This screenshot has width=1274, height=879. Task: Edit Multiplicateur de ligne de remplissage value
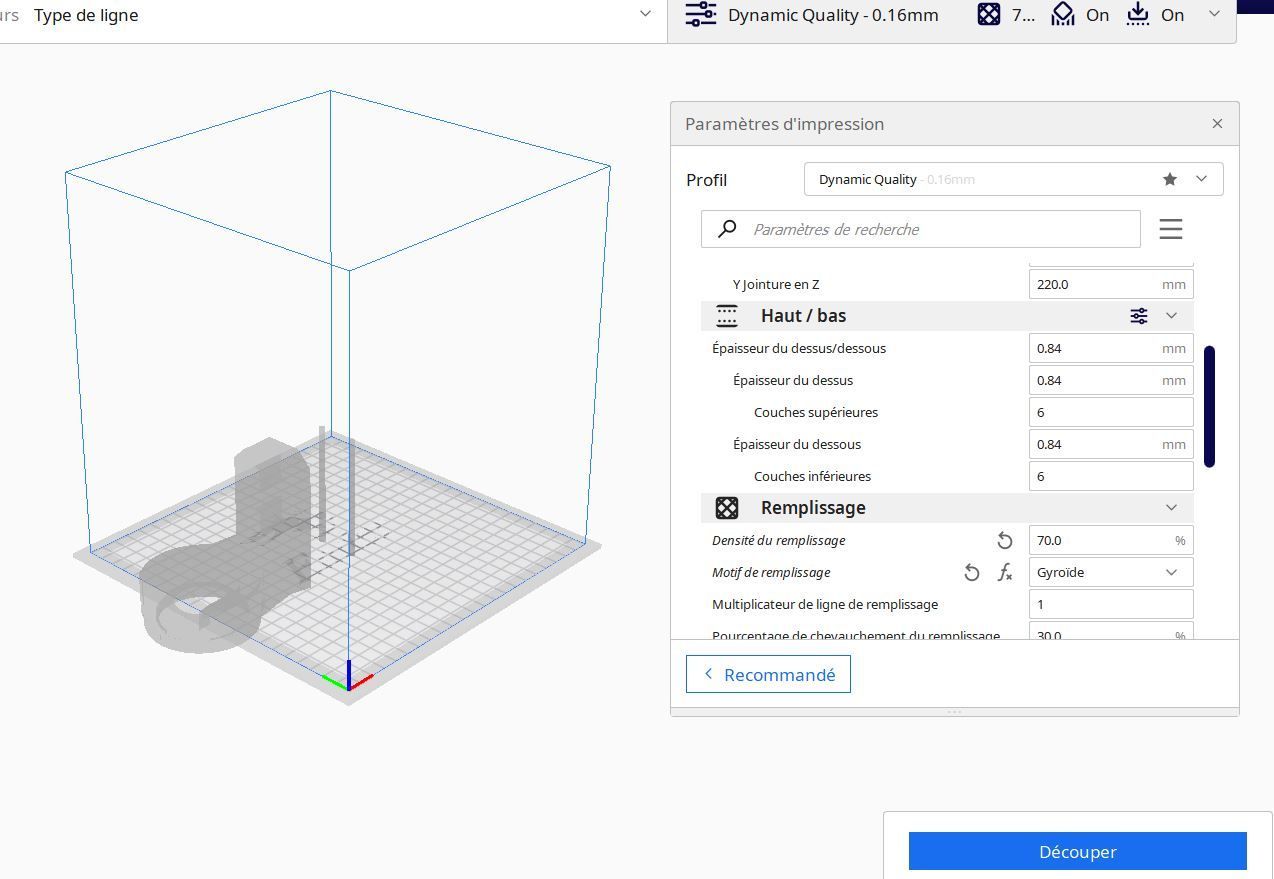(1111, 604)
